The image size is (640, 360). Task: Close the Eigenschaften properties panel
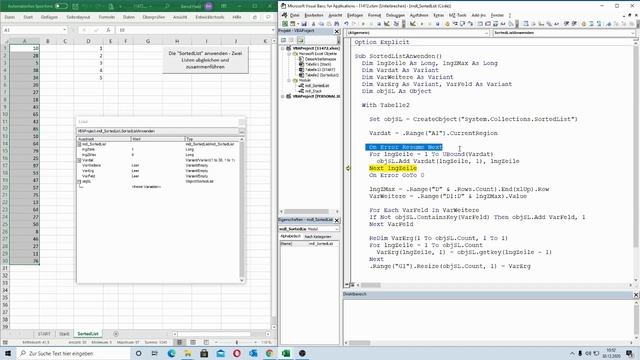(x=337, y=220)
